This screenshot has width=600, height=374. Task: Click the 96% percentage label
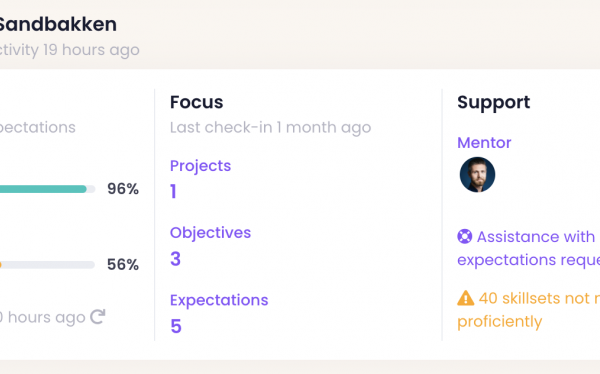tap(123, 189)
